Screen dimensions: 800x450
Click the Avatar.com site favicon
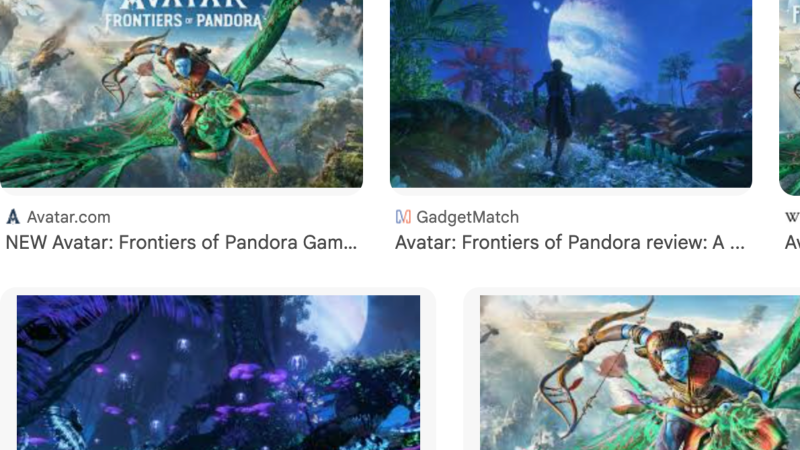click(13, 217)
